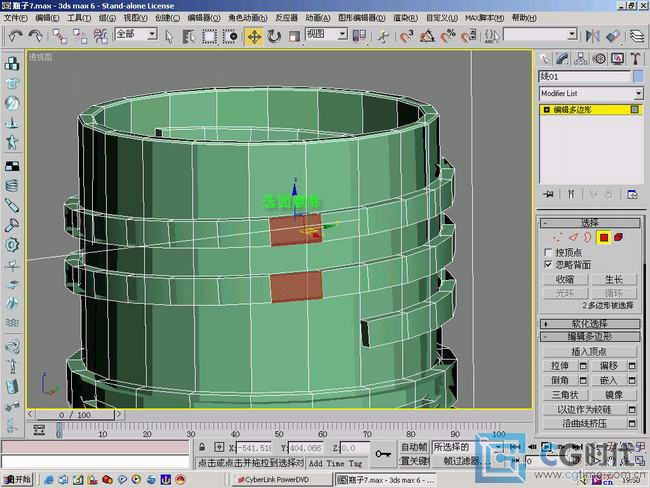Image resolution: width=650 pixels, height=488 pixels.
Task: Click the 插入顶点 button
Action: coord(589,352)
